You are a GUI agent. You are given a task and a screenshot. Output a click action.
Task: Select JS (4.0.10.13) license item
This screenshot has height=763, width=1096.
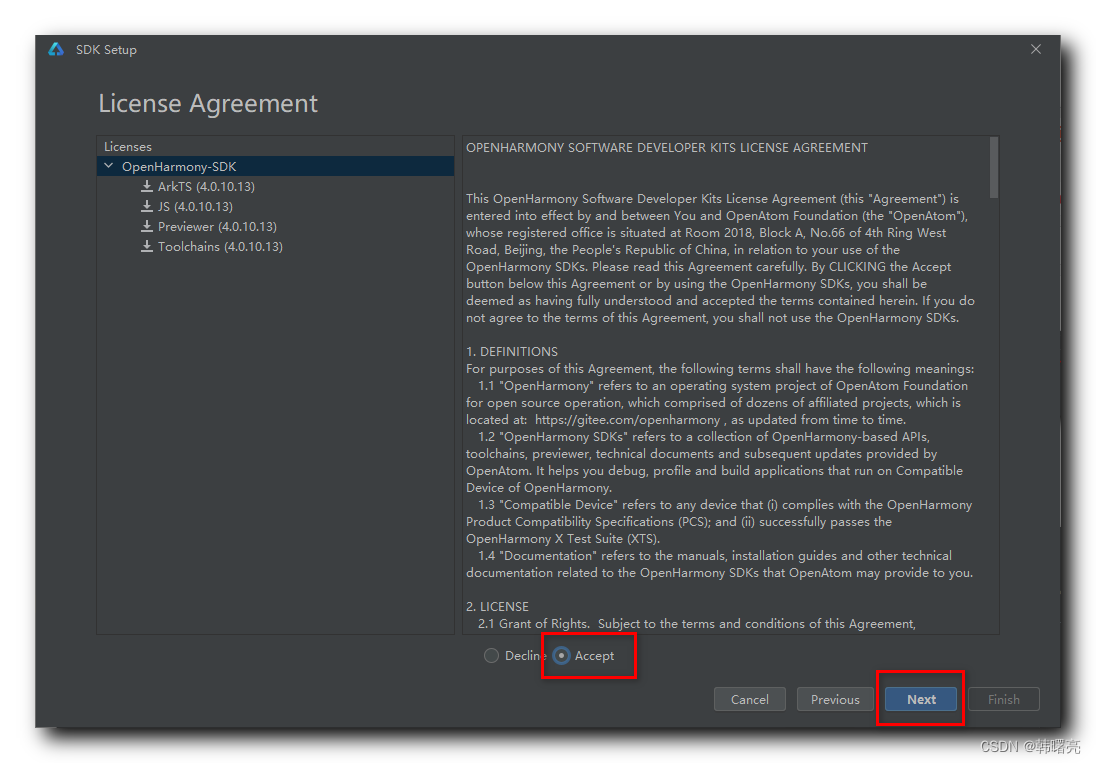pyautogui.click(x=195, y=206)
